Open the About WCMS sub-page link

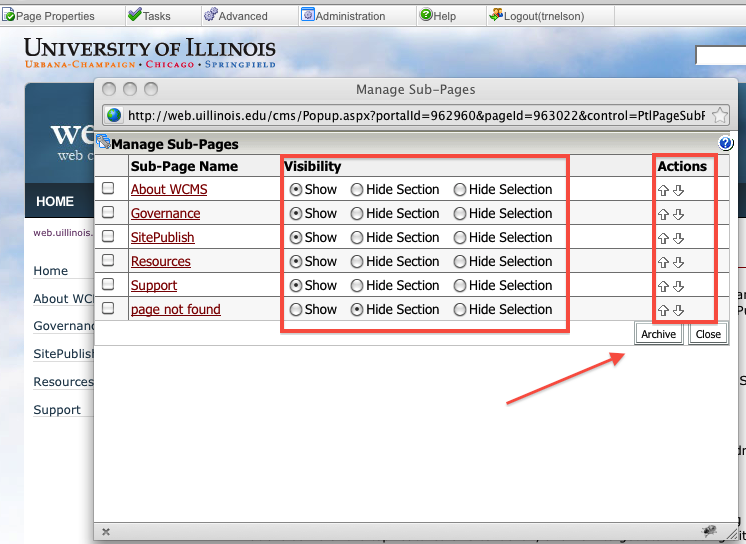(x=169, y=189)
